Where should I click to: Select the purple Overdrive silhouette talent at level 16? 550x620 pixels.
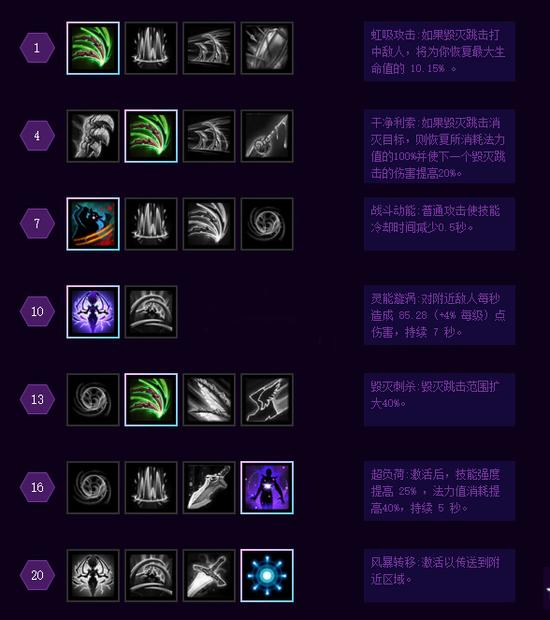pyautogui.click(x=267, y=488)
